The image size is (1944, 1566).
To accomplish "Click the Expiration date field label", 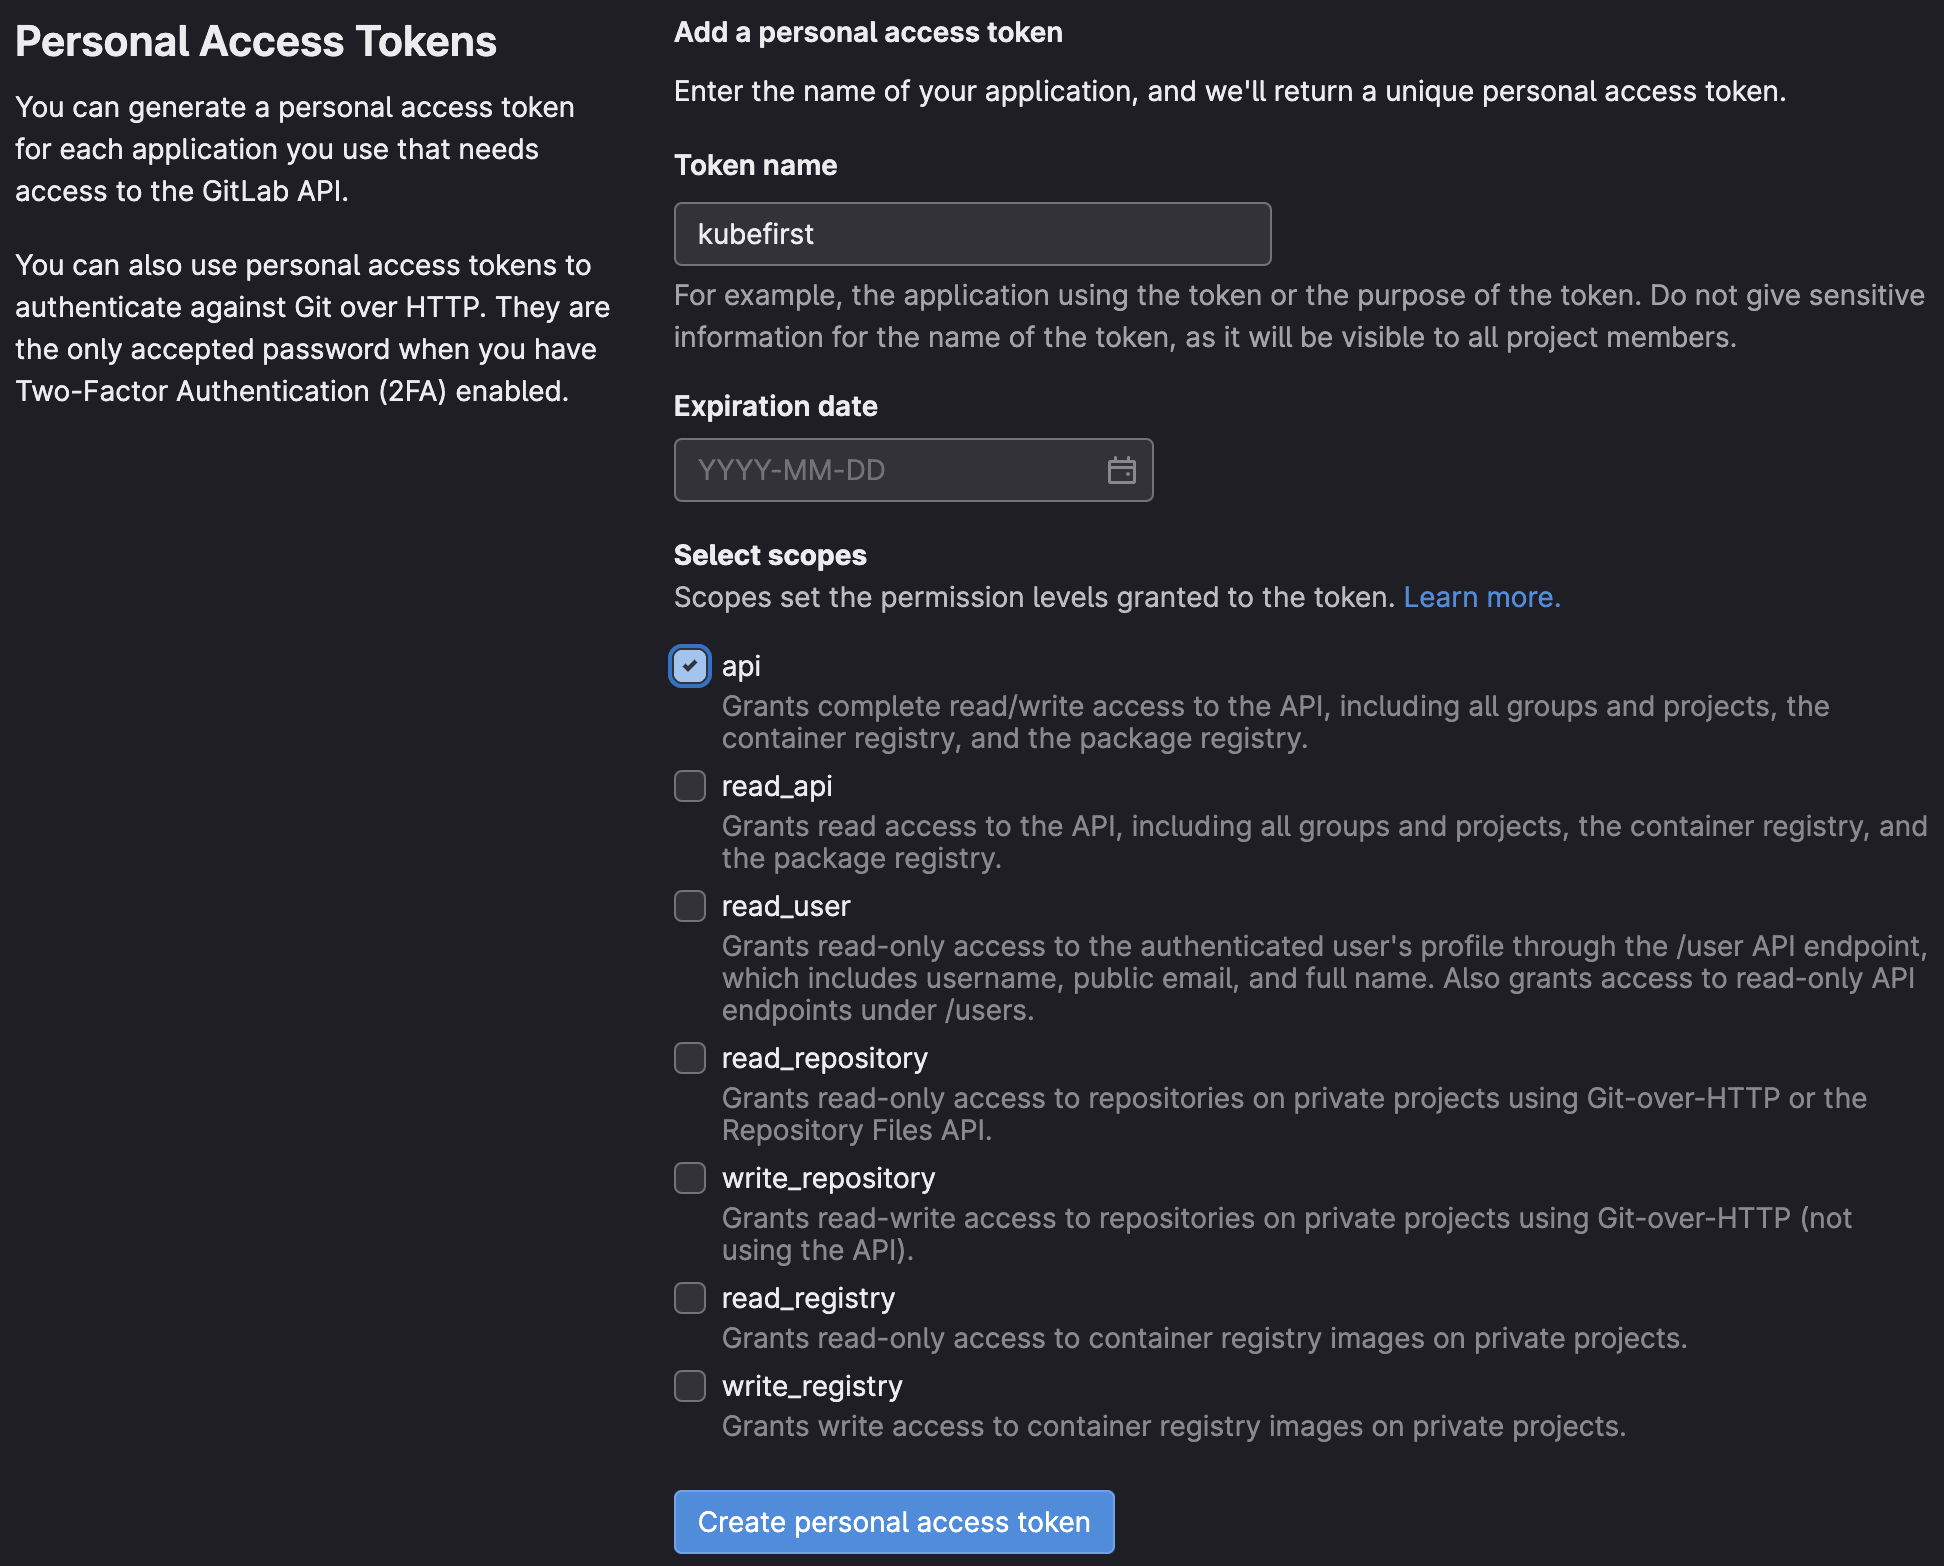I will 775,406.
